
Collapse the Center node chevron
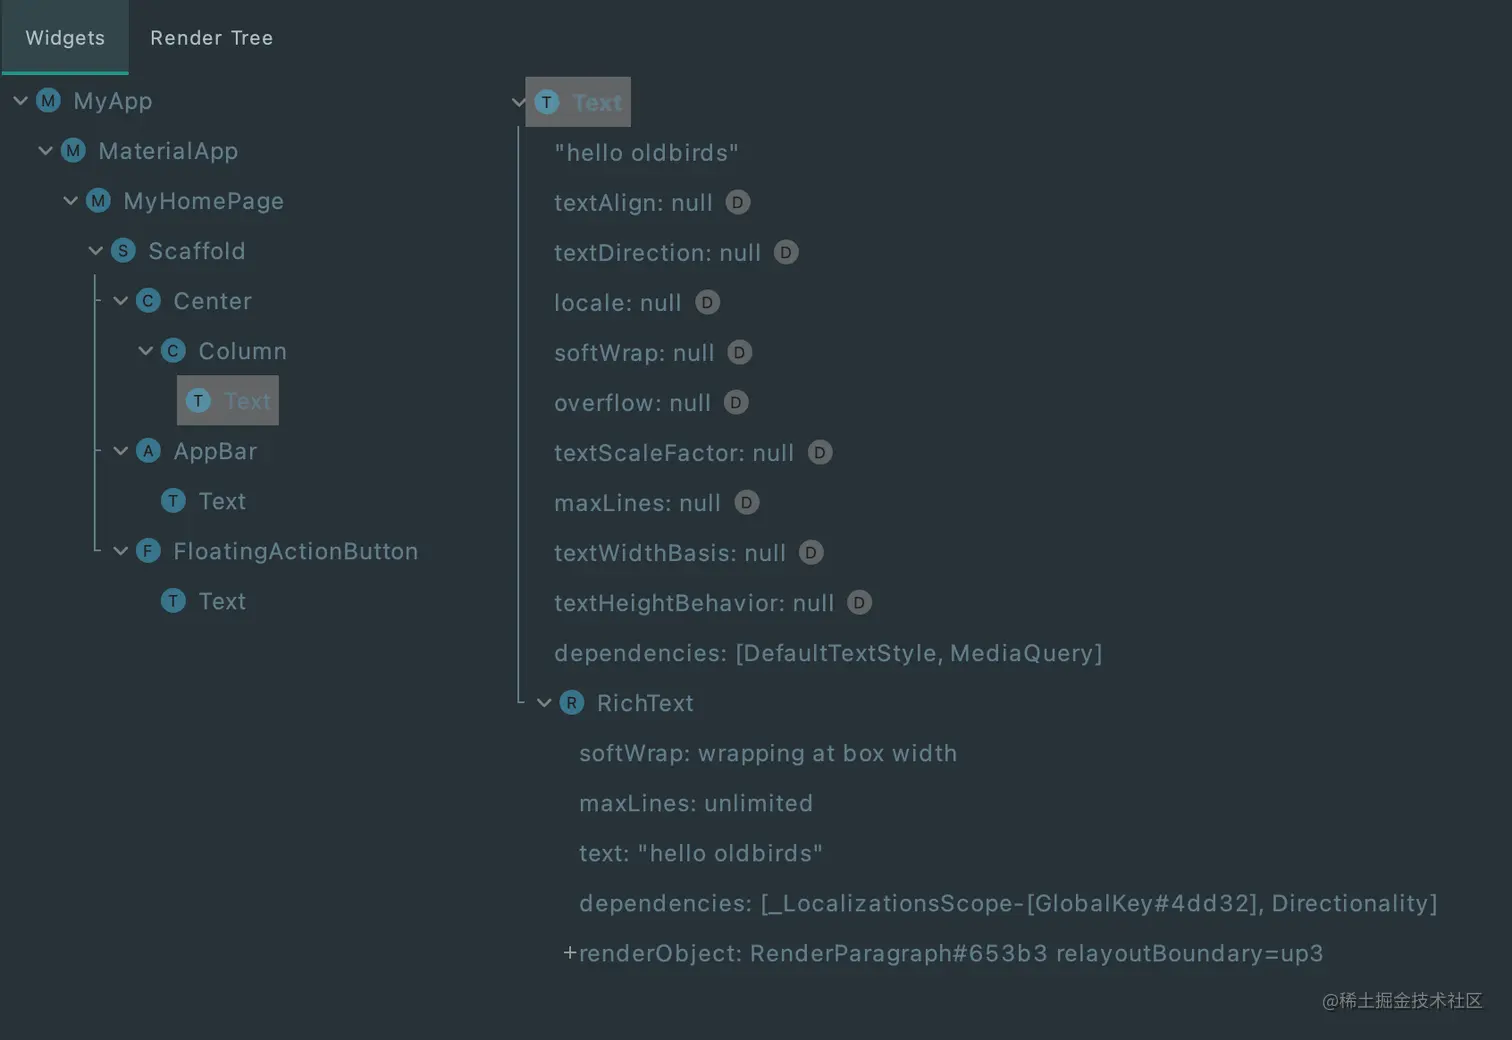[120, 301]
